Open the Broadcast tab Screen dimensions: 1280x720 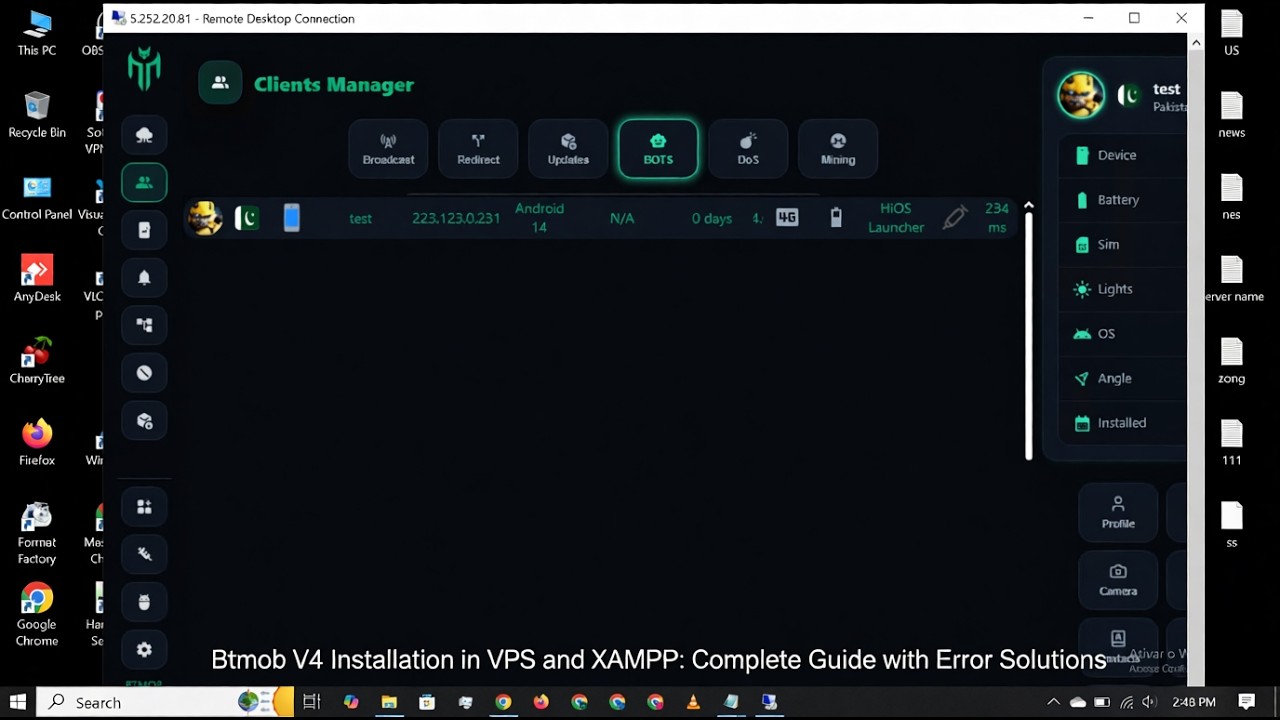[x=388, y=149]
